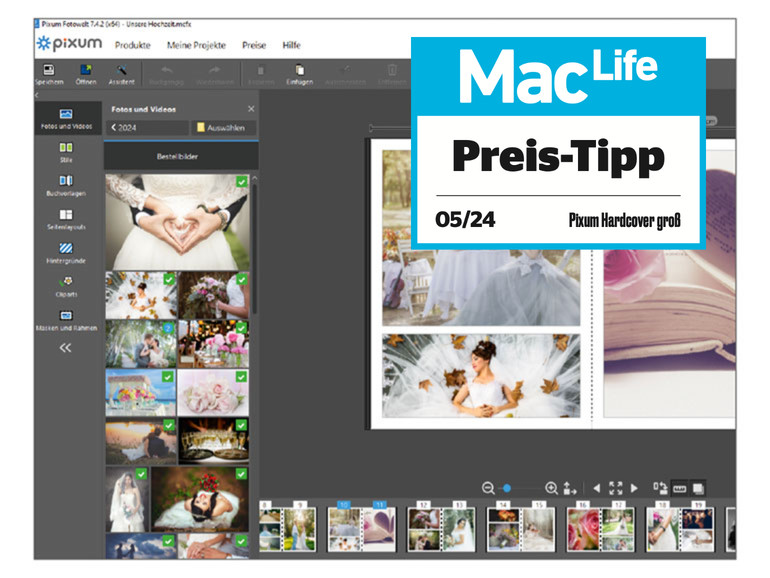The width and height of the screenshot is (770, 578).
Task: Open the Fotos und Videos sidebar panel
Action: tap(66, 119)
